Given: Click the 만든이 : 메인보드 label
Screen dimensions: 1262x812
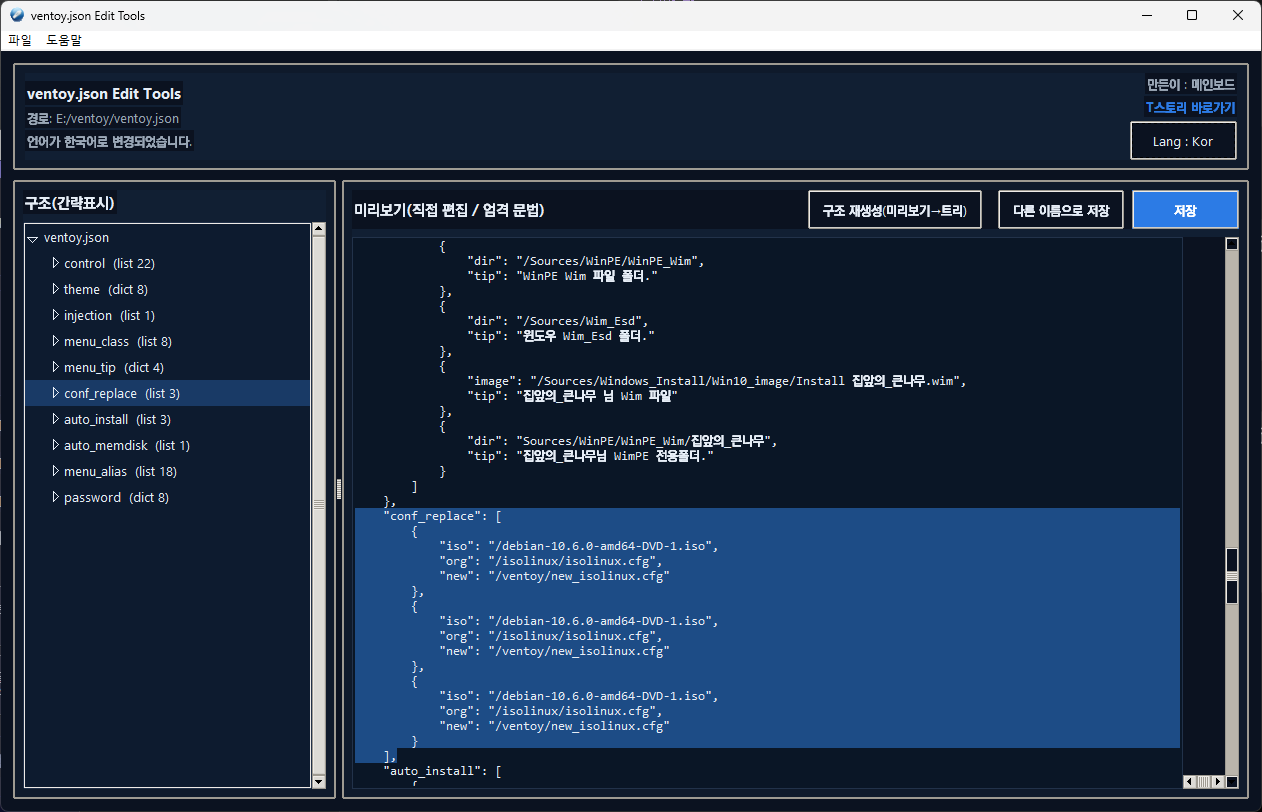Looking at the screenshot, I should point(1191,84).
